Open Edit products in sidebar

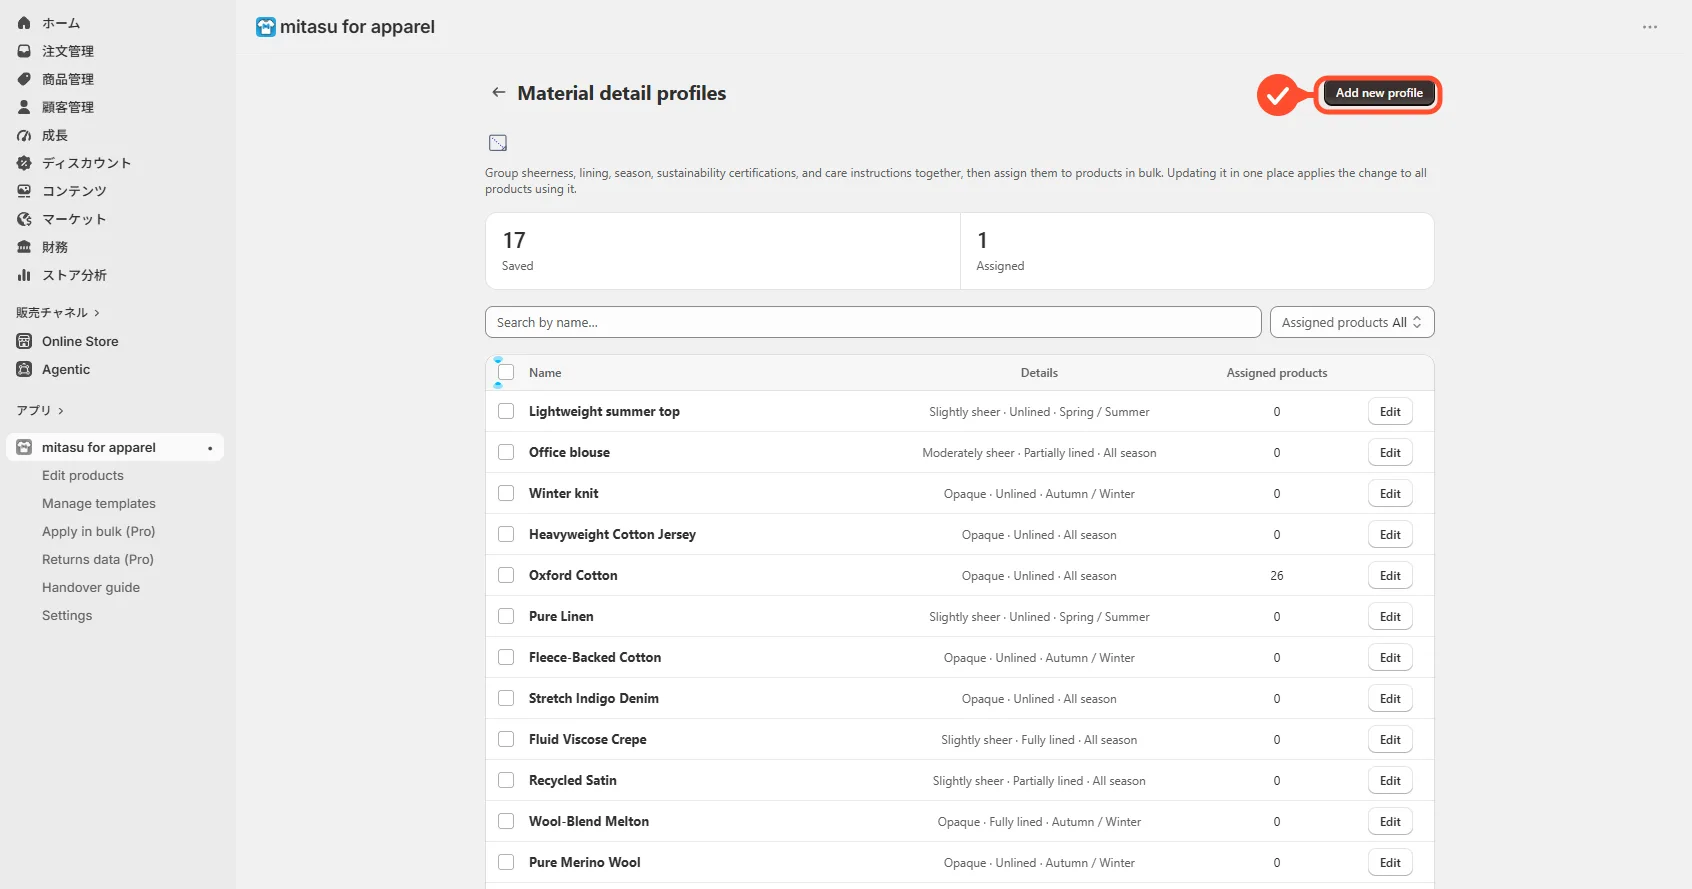coord(83,475)
